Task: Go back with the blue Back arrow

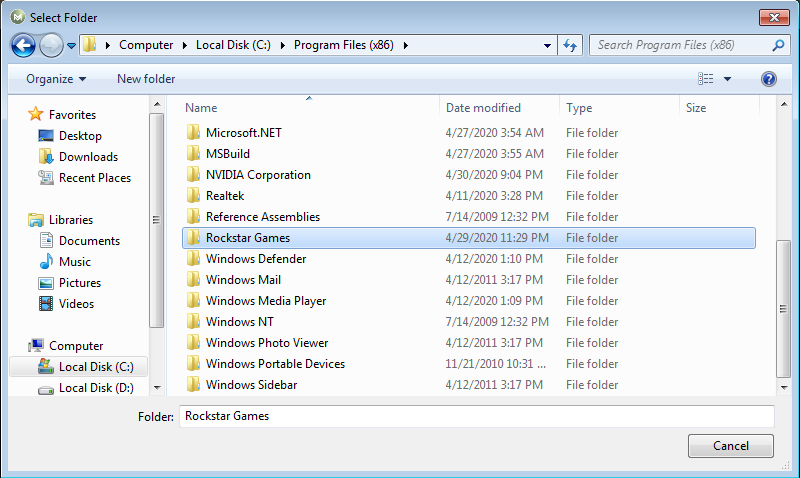Action: pyautogui.click(x=23, y=45)
